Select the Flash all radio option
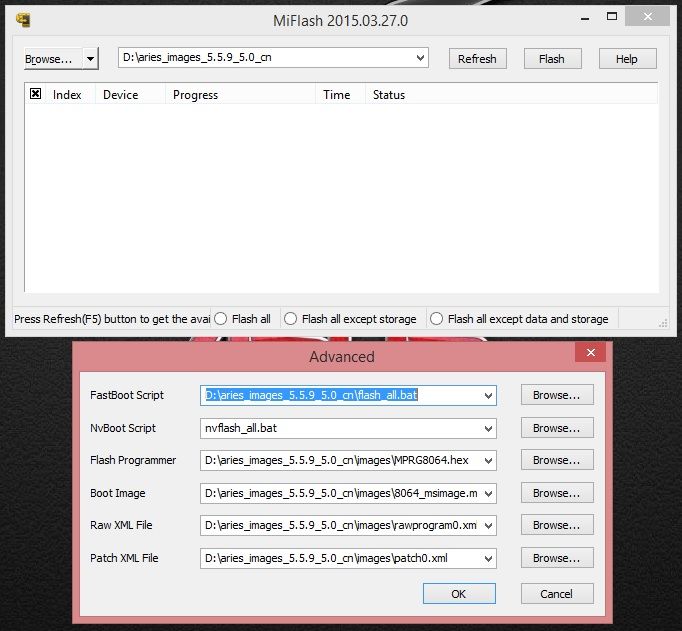The height and width of the screenshot is (631, 682). [242, 319]
